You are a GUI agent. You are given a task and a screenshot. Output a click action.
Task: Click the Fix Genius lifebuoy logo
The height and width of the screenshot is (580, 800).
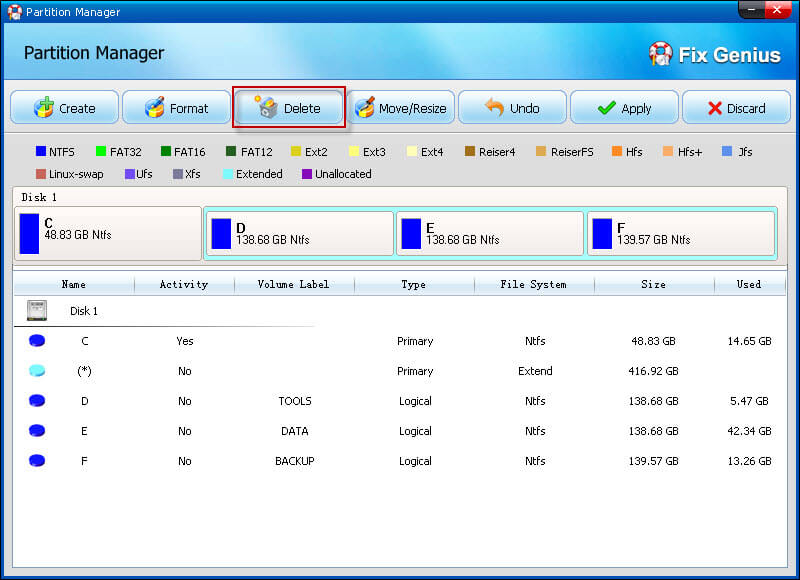[x=661, y=54]
